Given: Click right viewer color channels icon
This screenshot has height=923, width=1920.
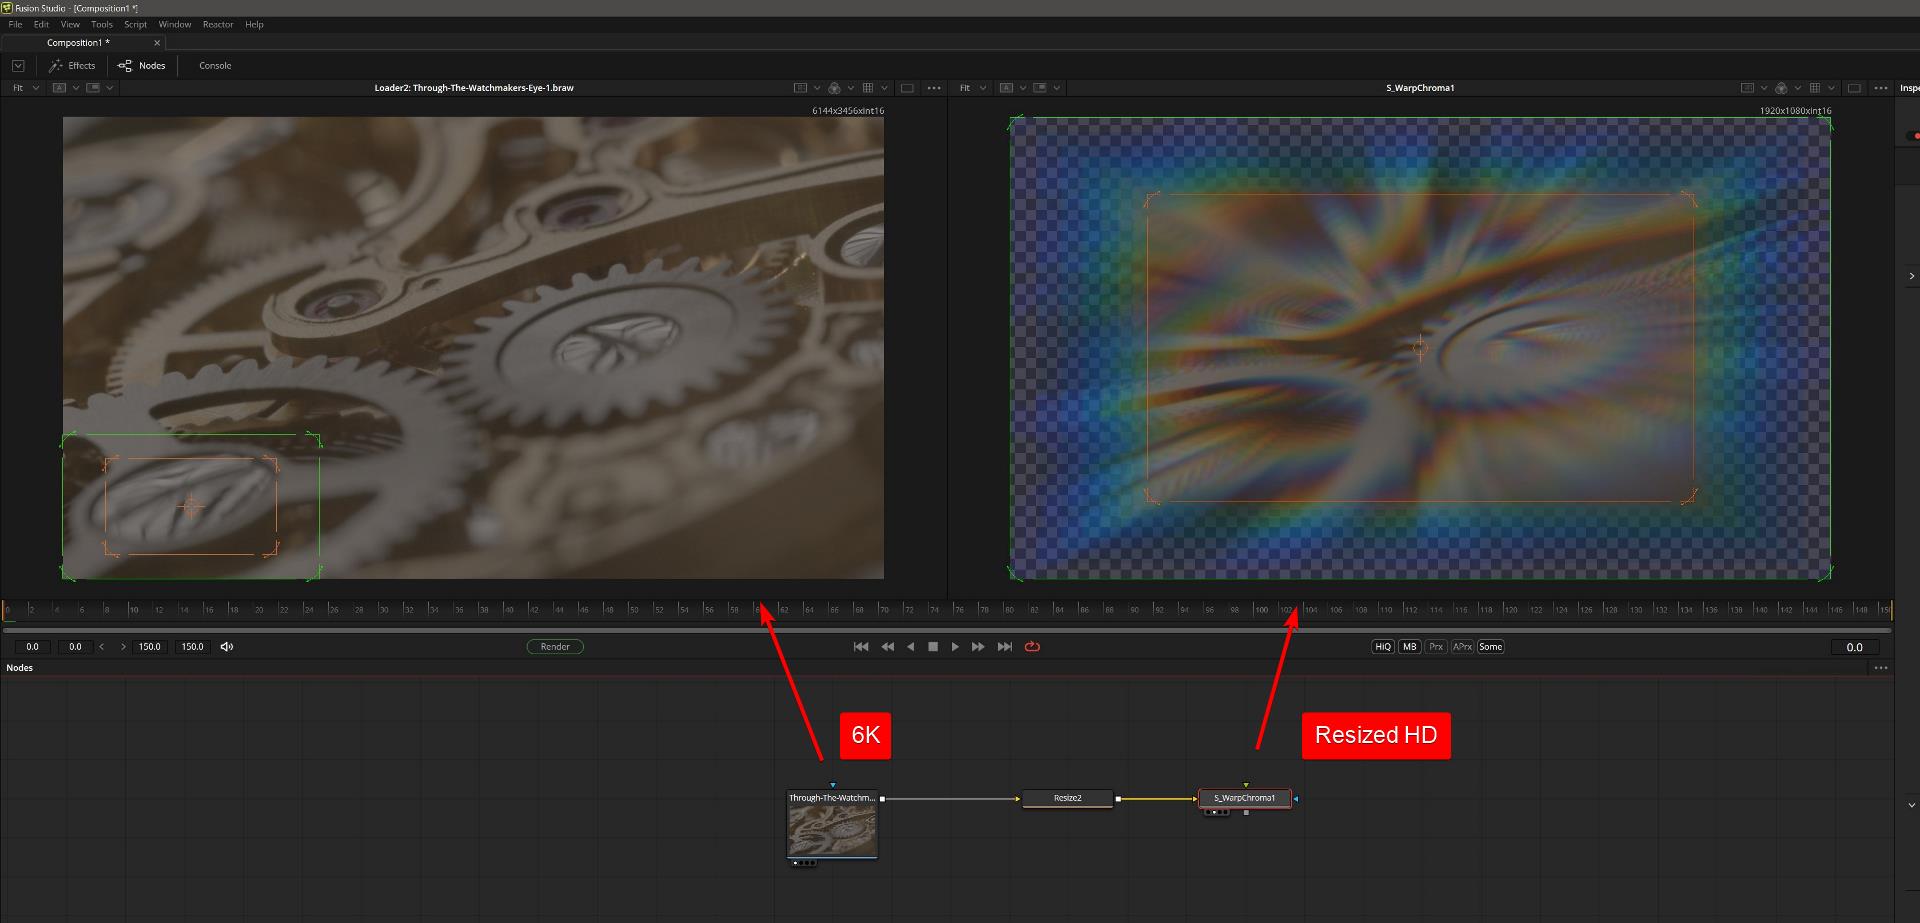Looking at the screenshot, I should click(x=1782, y=88).
